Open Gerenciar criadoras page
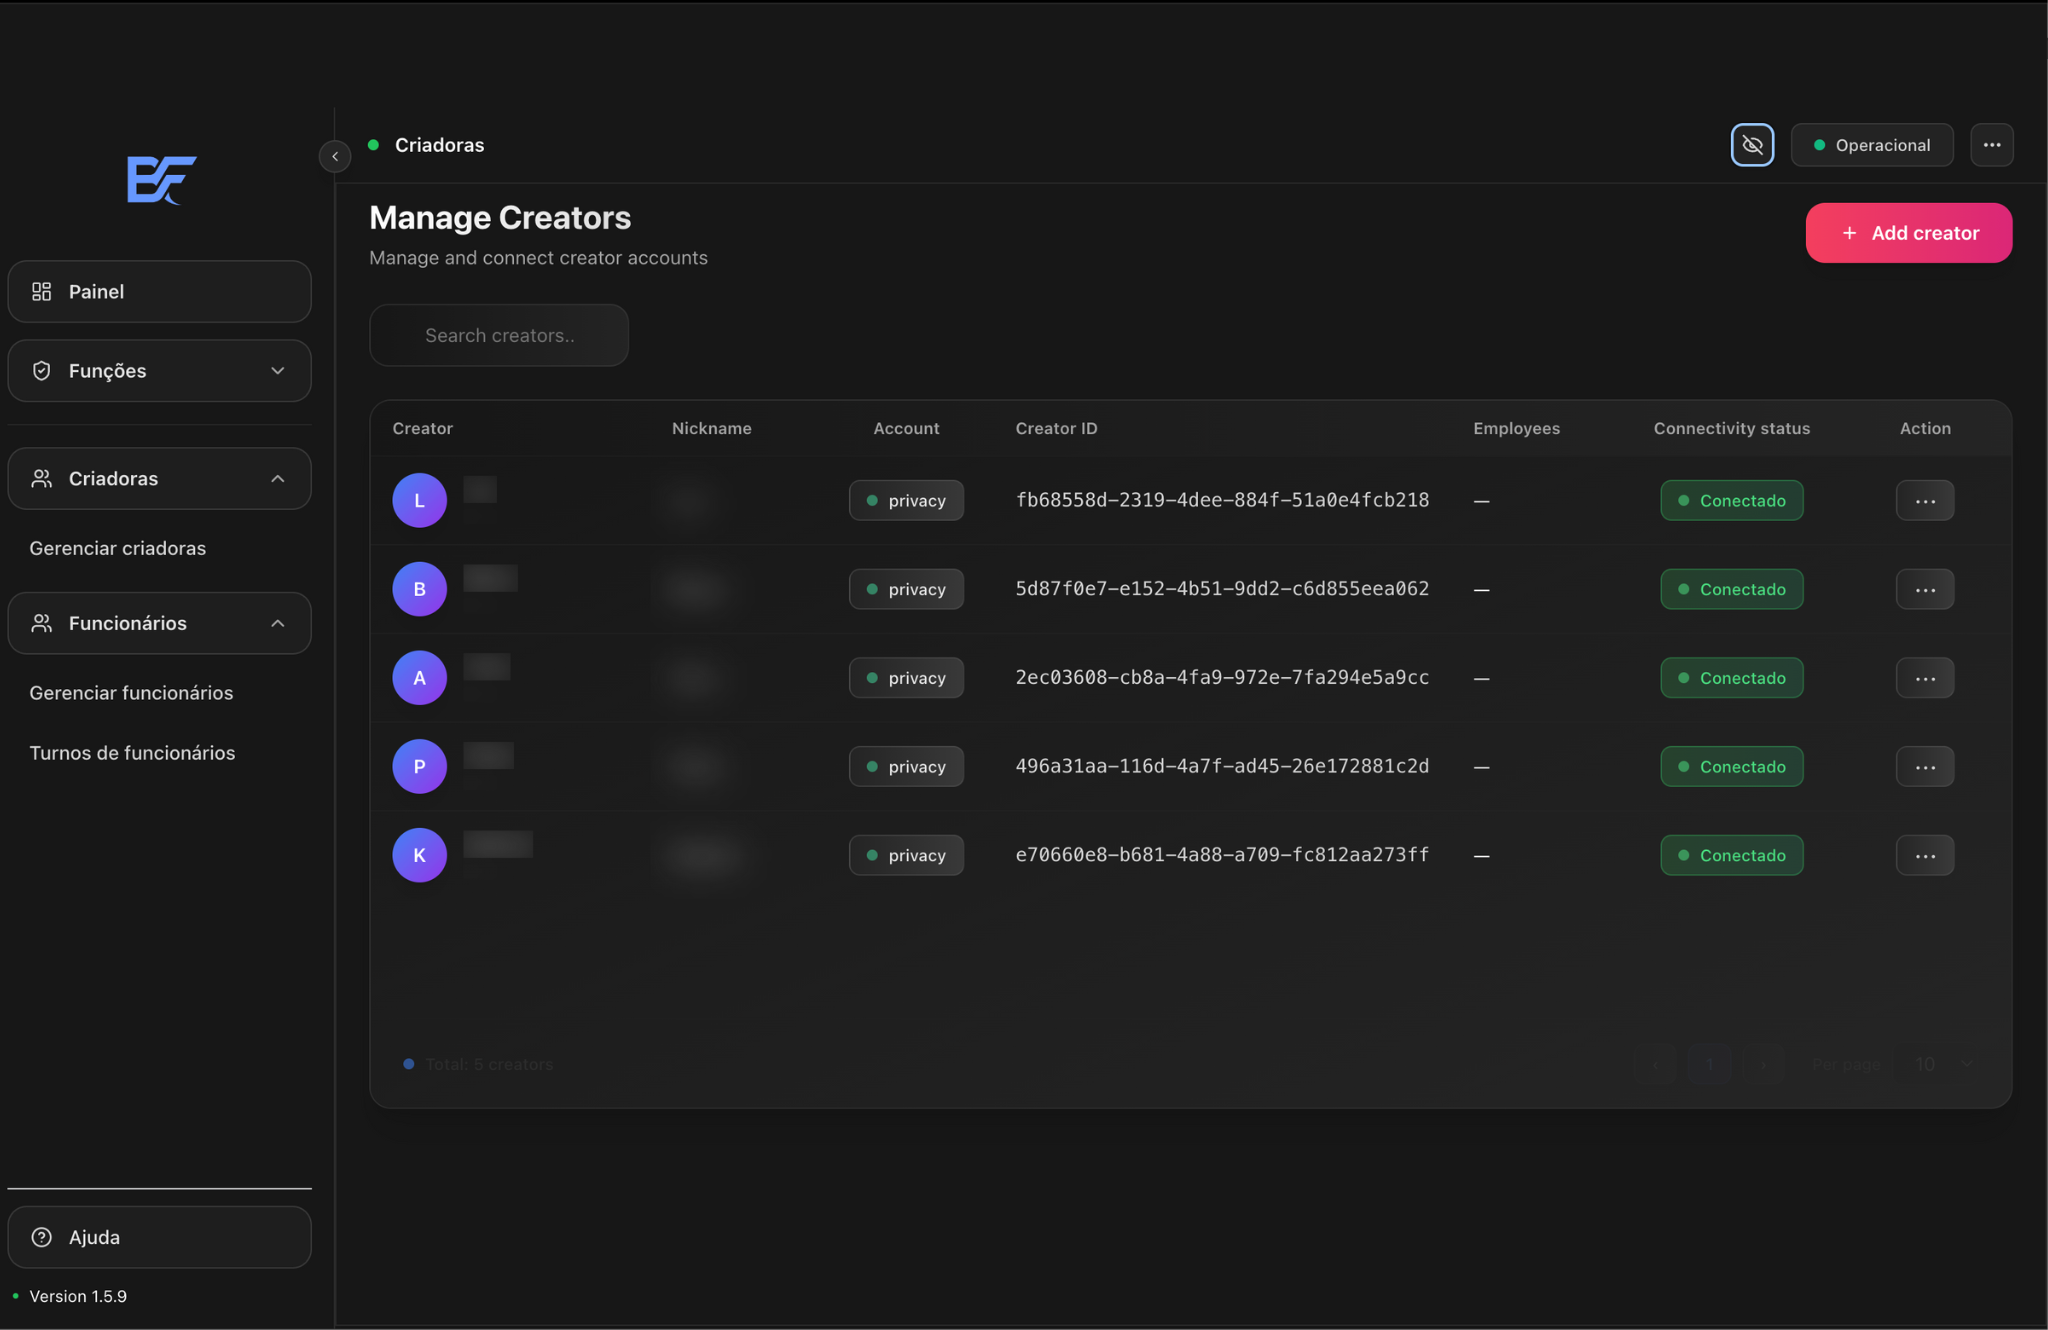The image size is (2048, 1330). 118,548
